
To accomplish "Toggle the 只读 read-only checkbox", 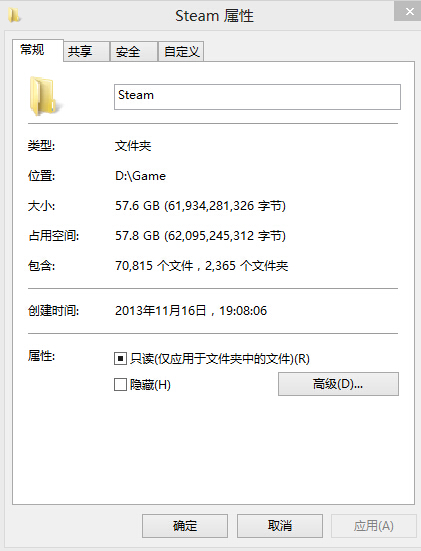I will click(120, 359).
